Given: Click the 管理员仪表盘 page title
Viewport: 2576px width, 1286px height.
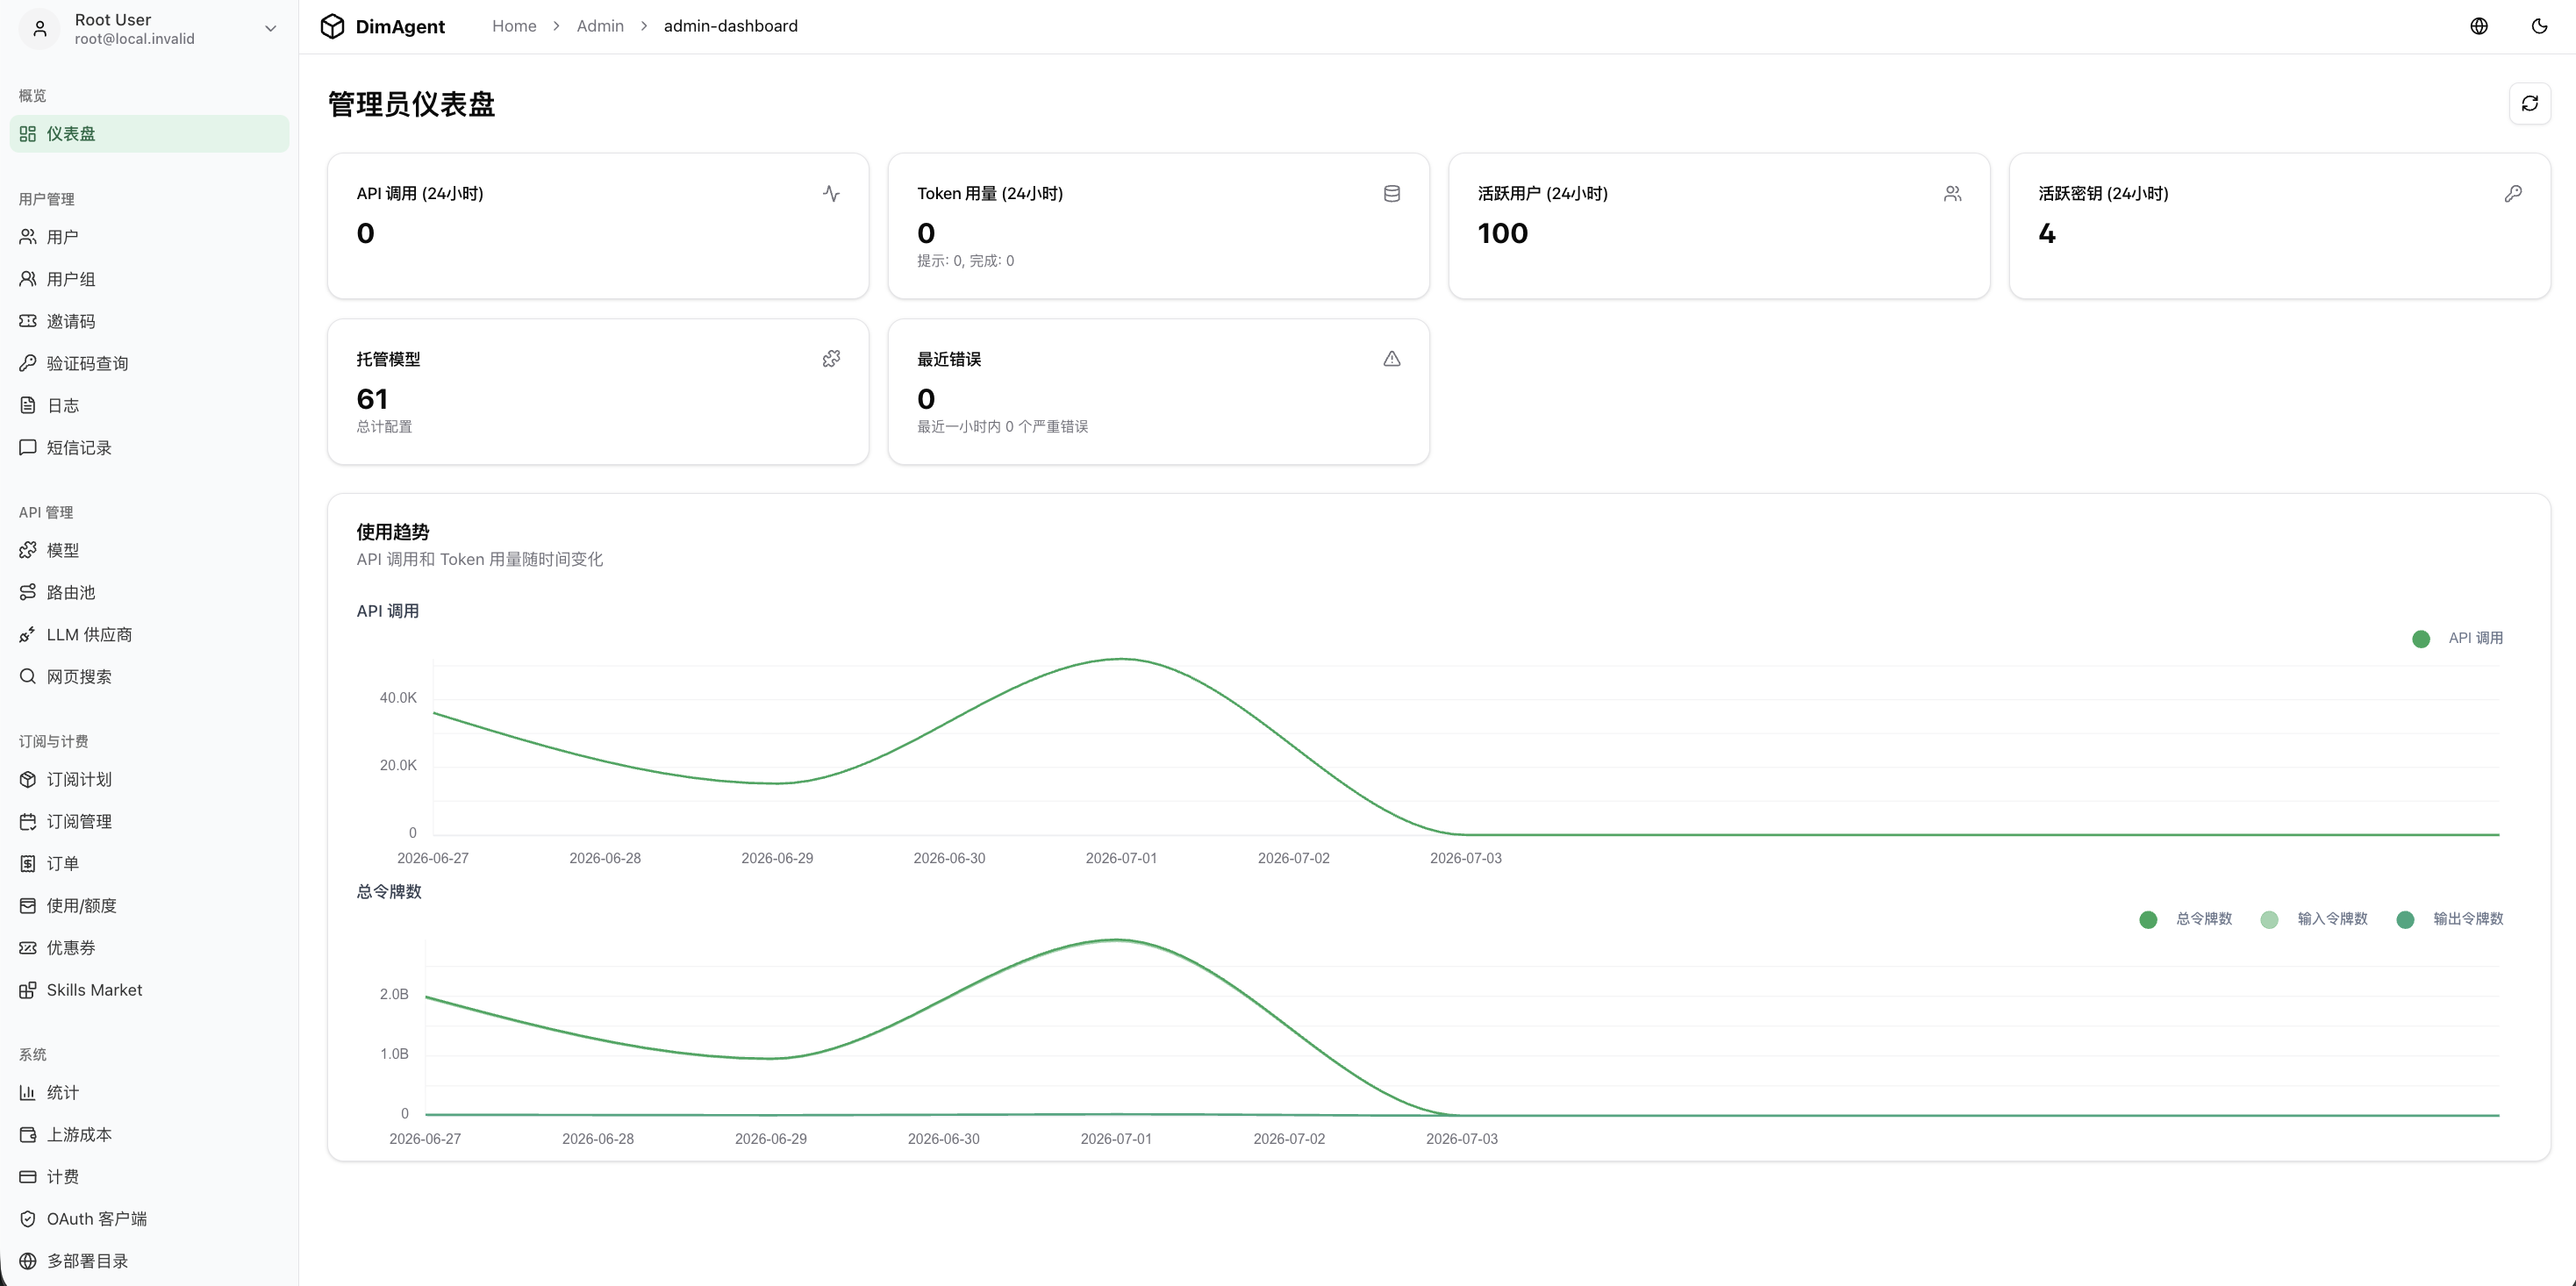Looking at the screenshot, I should click(411, 104).
